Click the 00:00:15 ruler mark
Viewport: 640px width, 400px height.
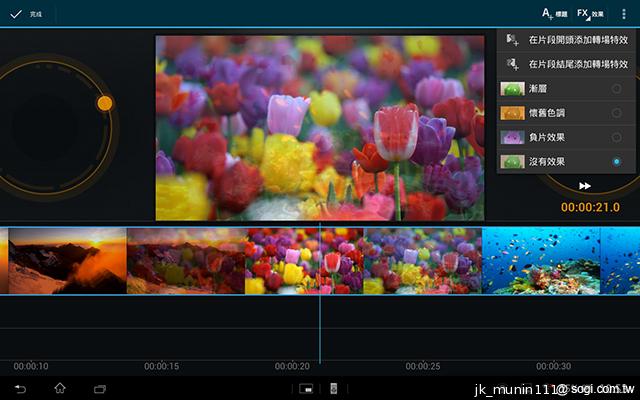[162, 366]
